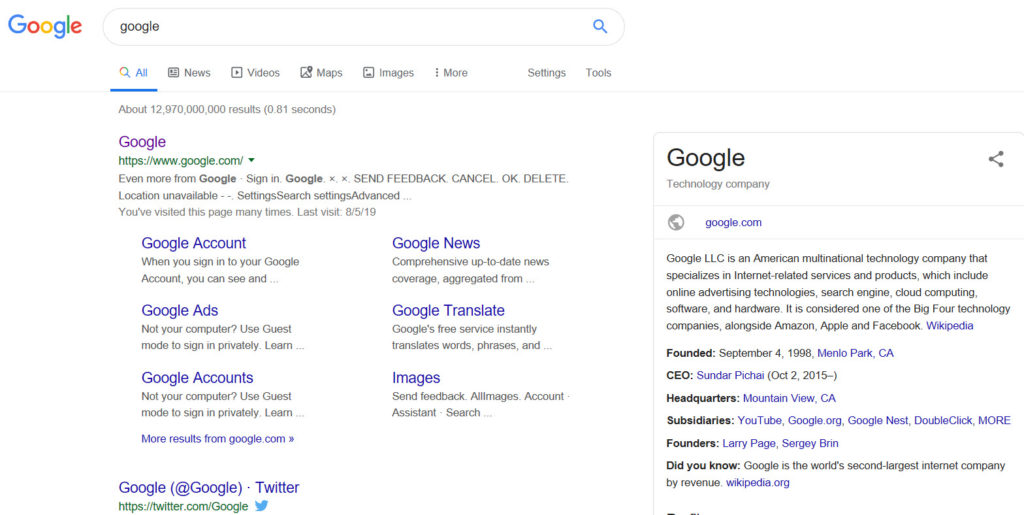Click More results from google.com
1024x515 pixels.
click(x=217, y=438)
